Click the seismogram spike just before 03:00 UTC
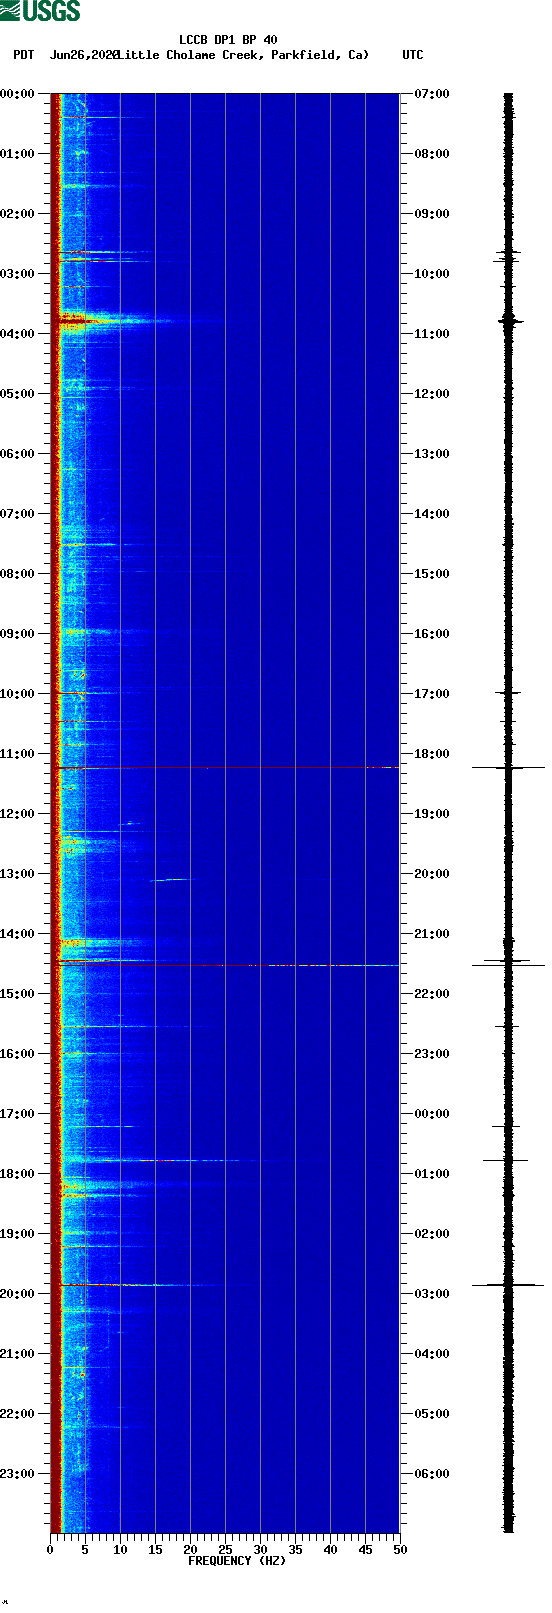Image resolution: width=552 pixels, height=1613 pixels. [508, 1284]
